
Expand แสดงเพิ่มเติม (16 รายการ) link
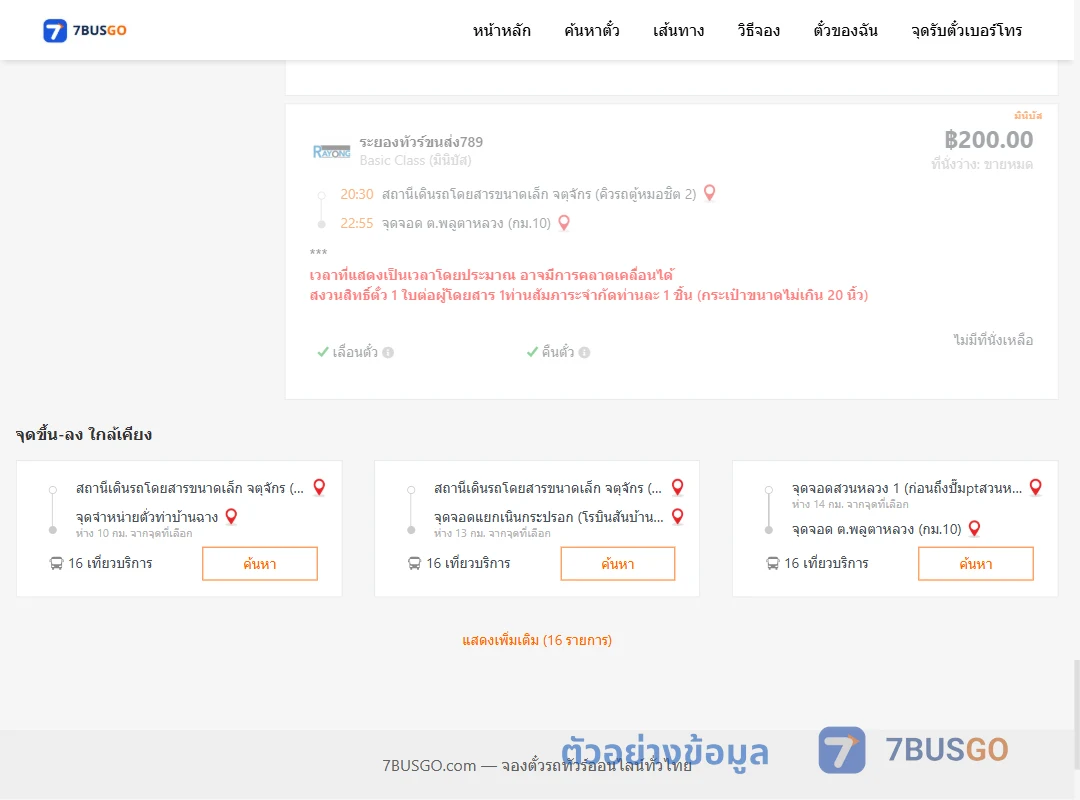coord(537,640)
